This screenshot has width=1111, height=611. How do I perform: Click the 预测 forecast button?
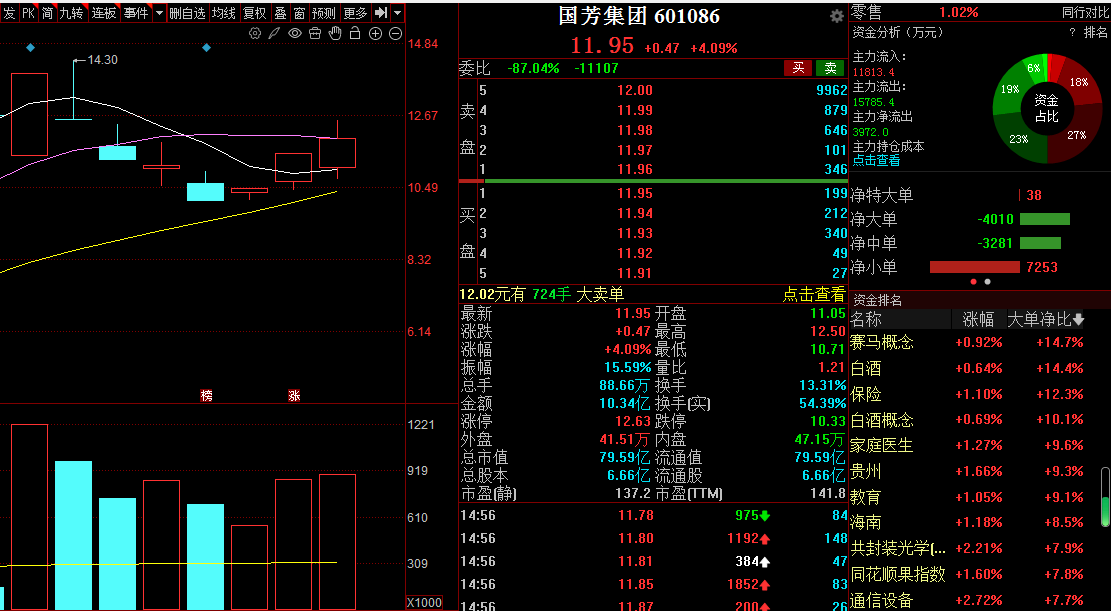[324, 13]
